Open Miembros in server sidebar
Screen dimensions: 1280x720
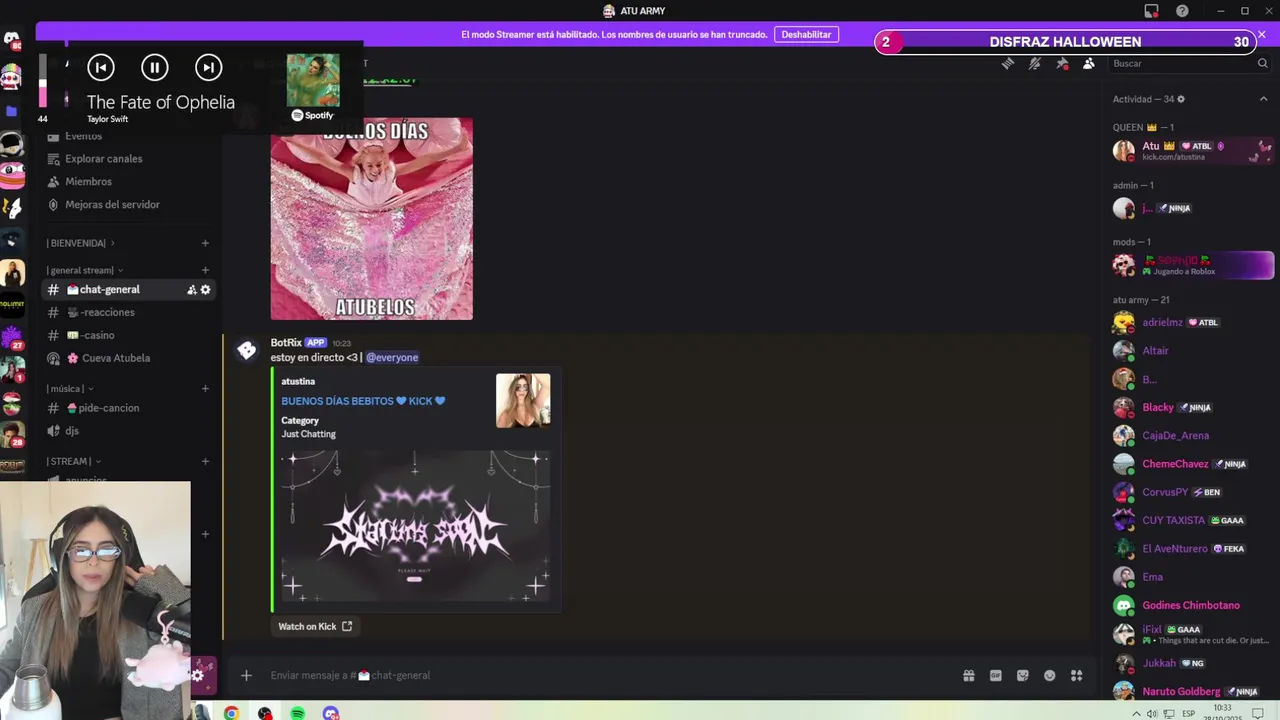point(88,182)
